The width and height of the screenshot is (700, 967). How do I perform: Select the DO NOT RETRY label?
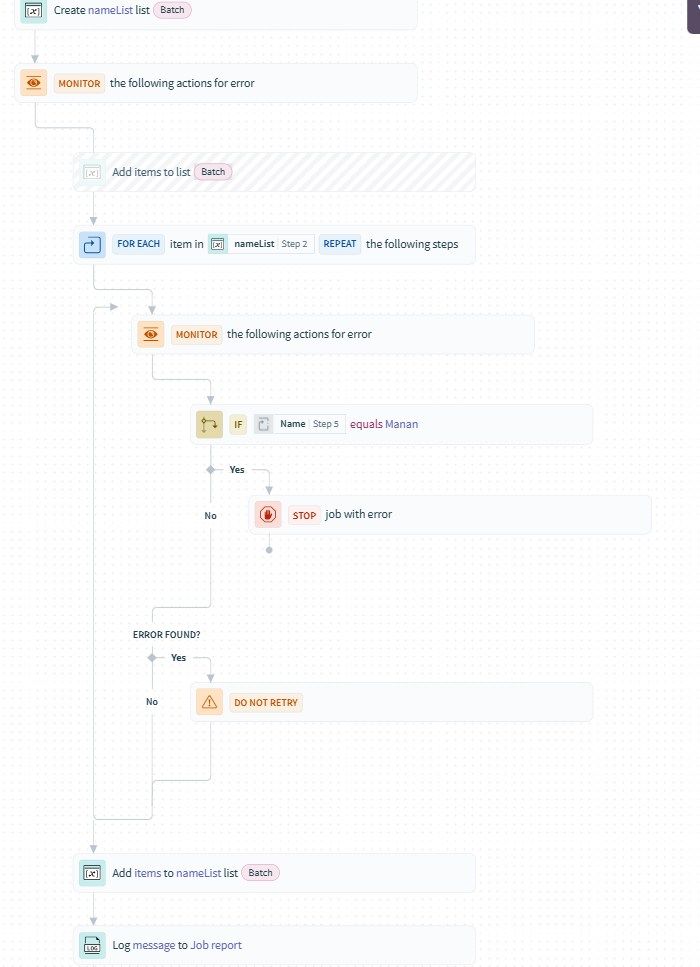(x=266, y=702)
